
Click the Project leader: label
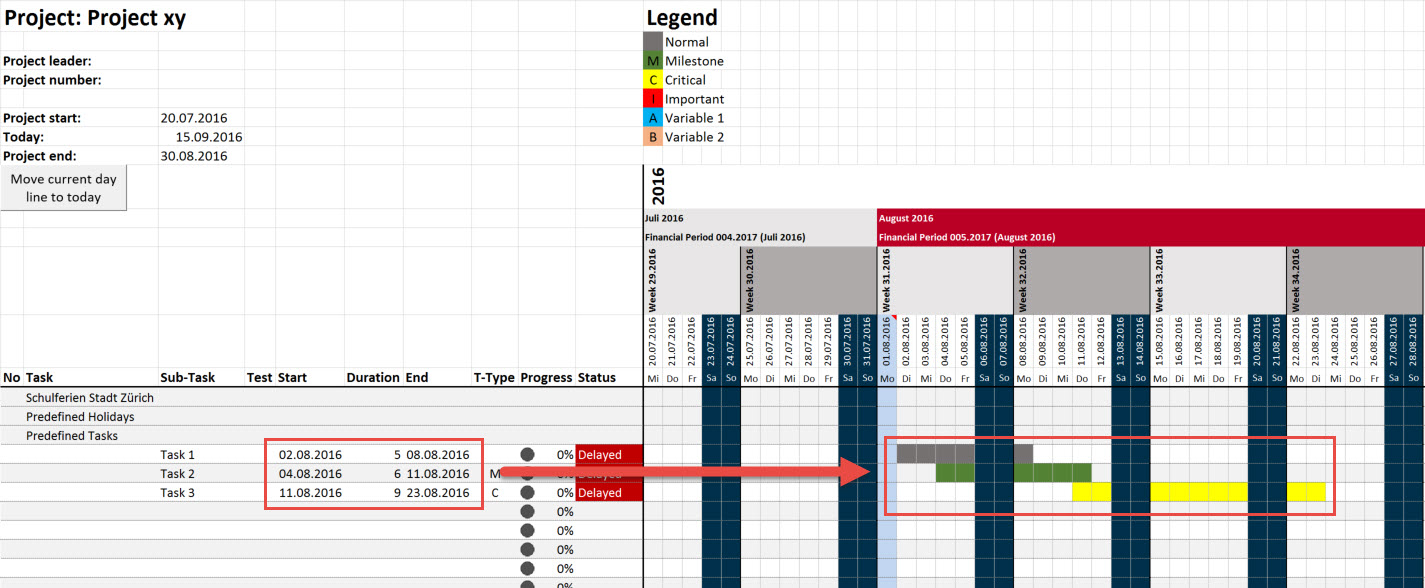pyautogui.click(x=47, y=61)
